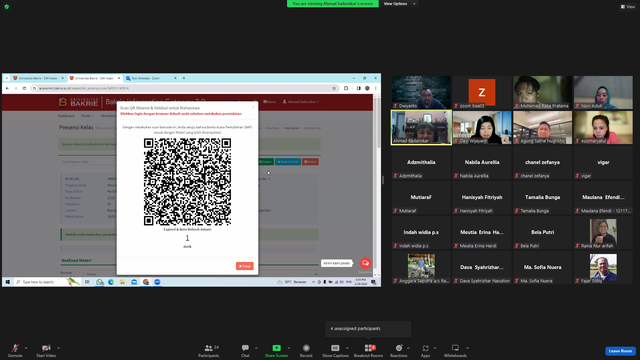Expand audio options arrow next to Unmute
The width and height of the screenshot is (640, 360).
[x=26, y=348]
